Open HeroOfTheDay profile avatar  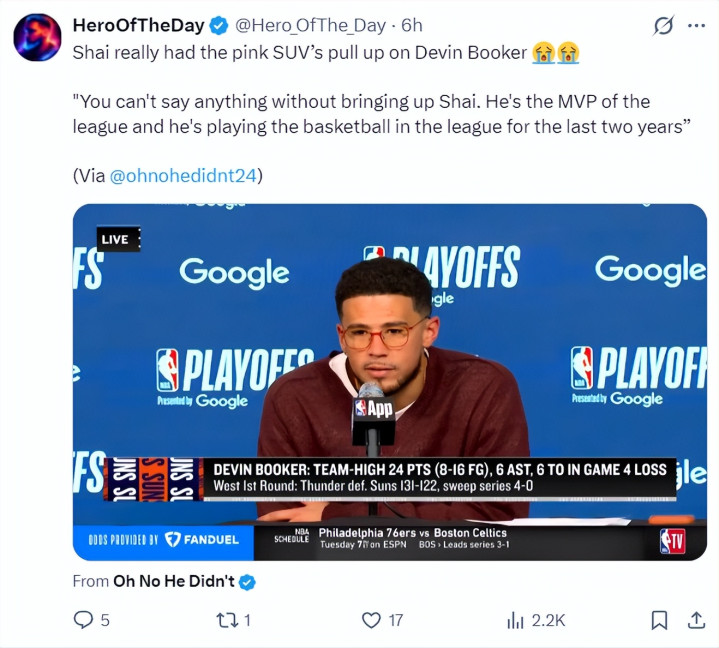point(37,38)
